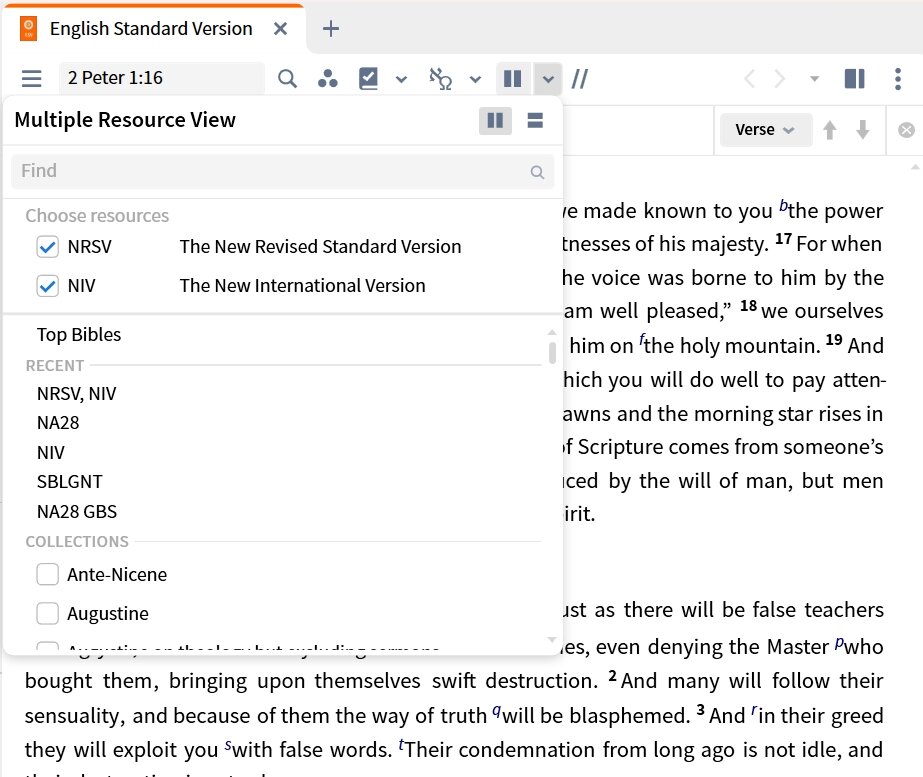Click the interlinear options icon
923x777 pixels.
[x=440, y=78]
